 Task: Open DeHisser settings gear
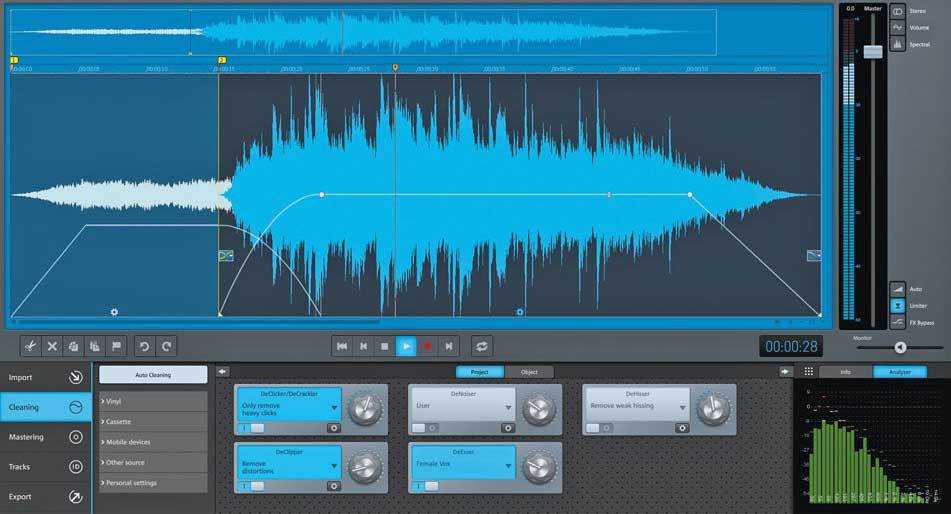(x=682, y=428)
